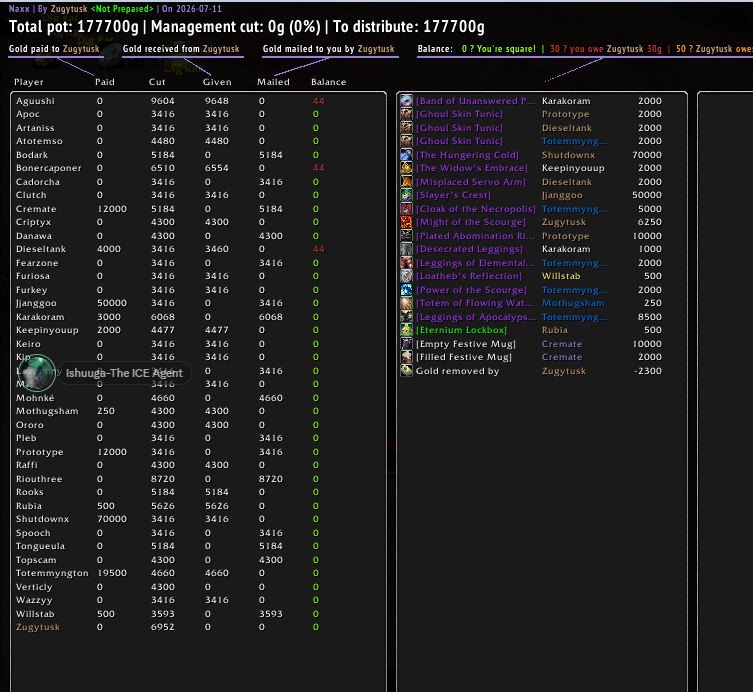Click the Player column header
This screenshot has width=753, height=692.
[x=28, y=82]
